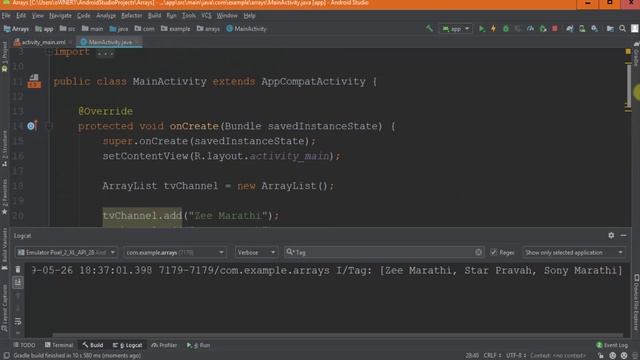
Task: Open the VCS menu
Action: tap(206, 16)
